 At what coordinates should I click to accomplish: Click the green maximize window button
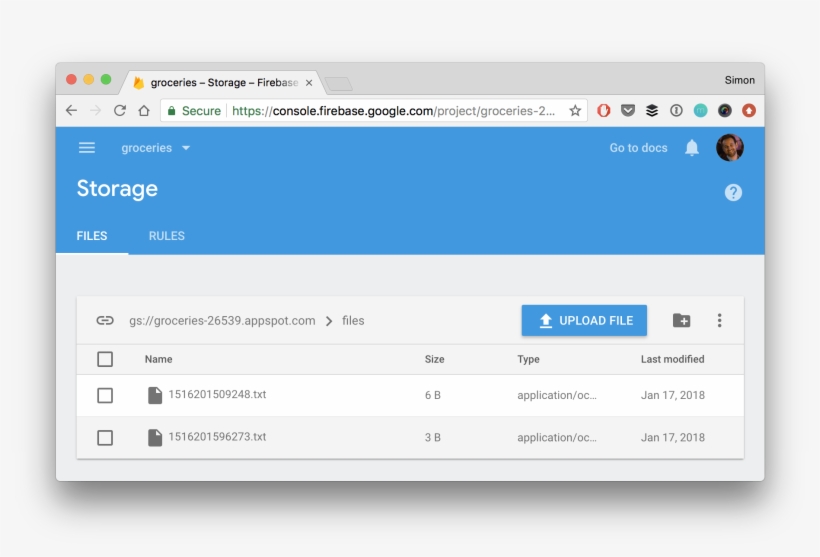pos(106,79)
